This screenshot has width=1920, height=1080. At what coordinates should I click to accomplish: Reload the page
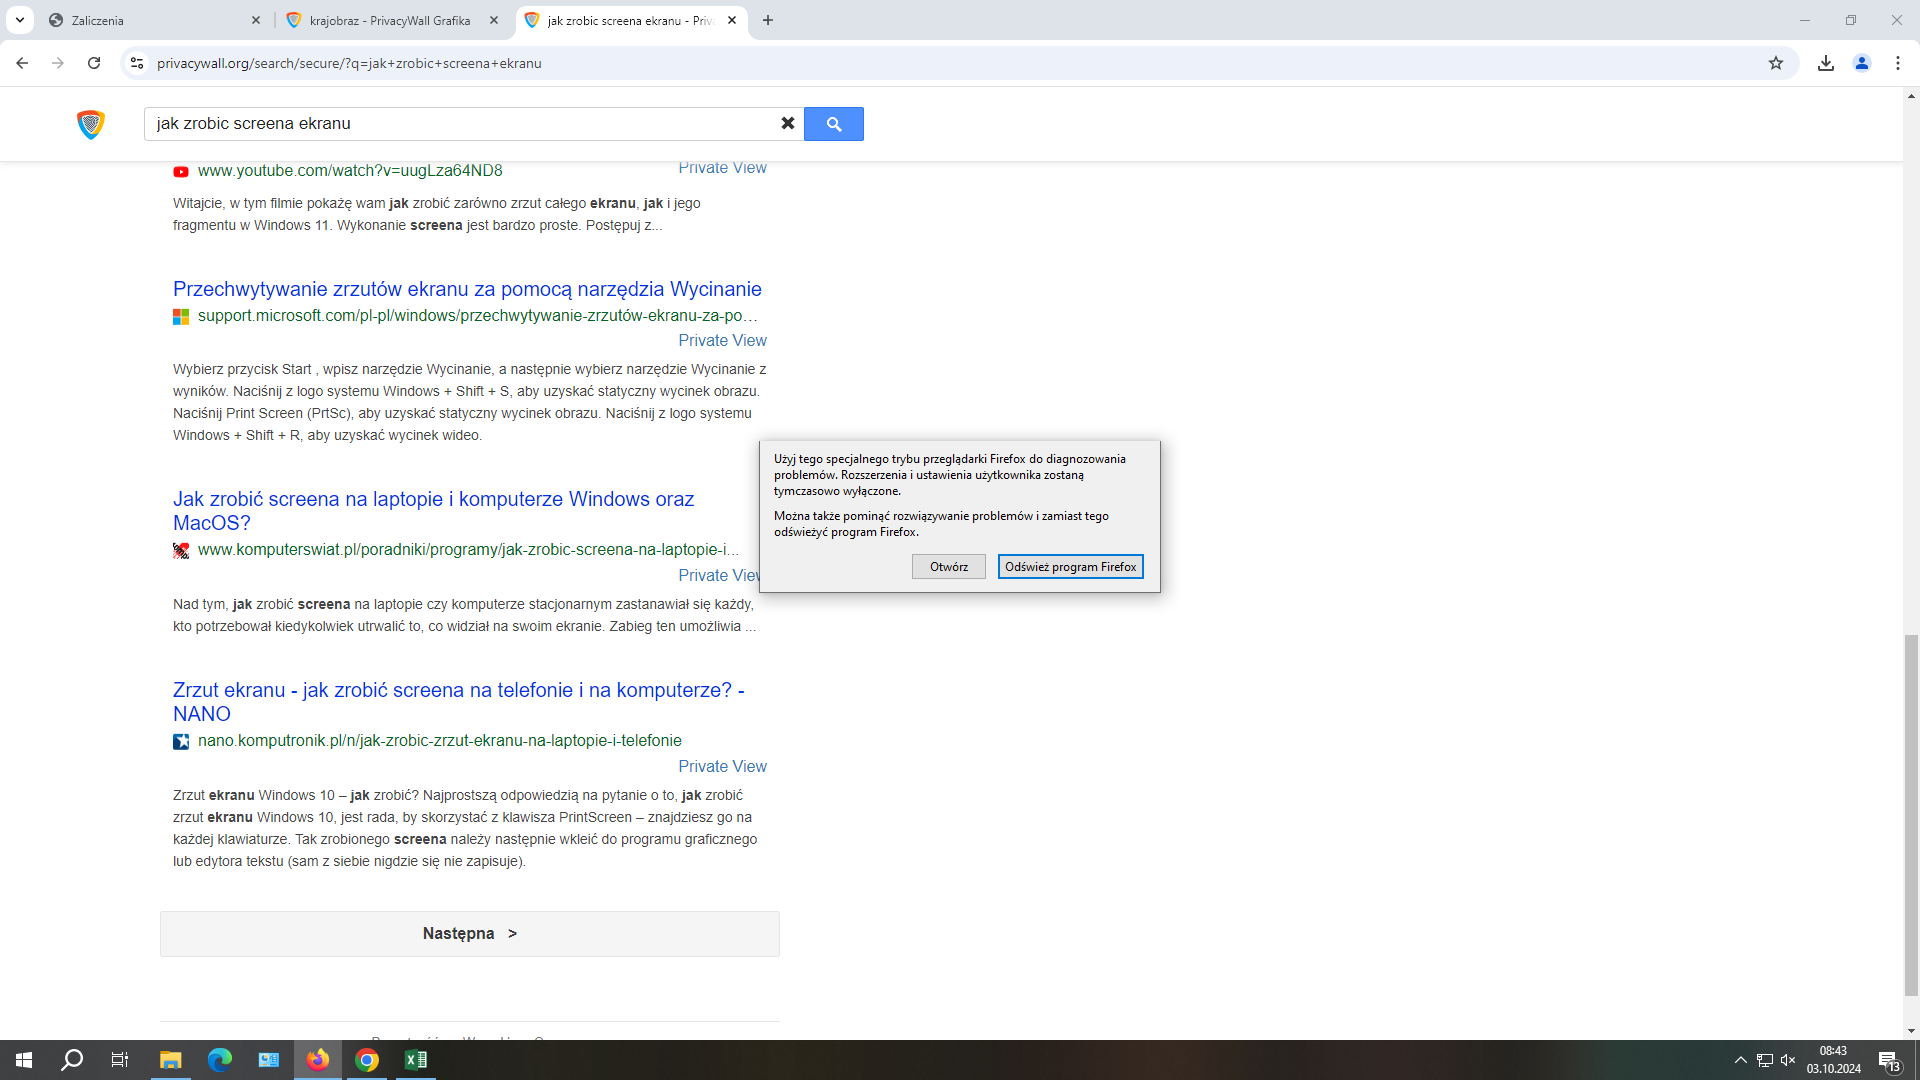coord(94,63)
